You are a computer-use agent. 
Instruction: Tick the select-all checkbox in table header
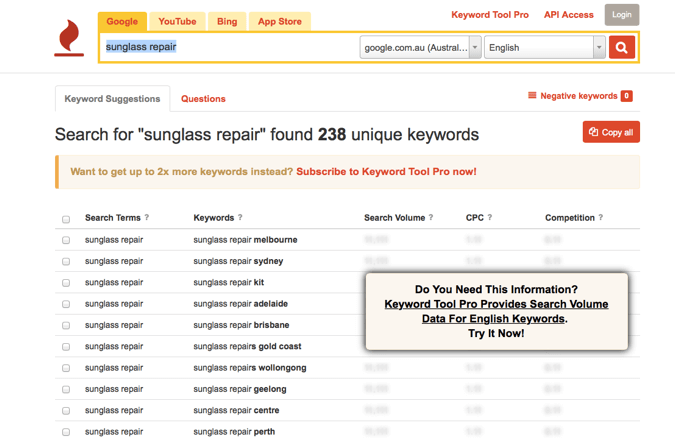tap(66, 219)
